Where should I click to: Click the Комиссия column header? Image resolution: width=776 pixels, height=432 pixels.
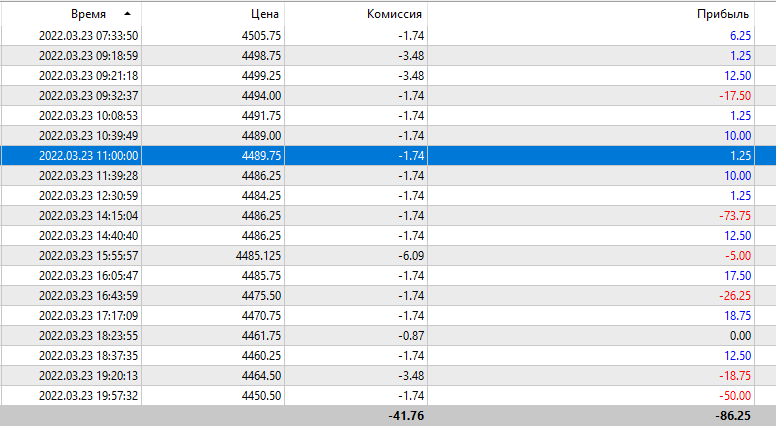coord(394,14)
